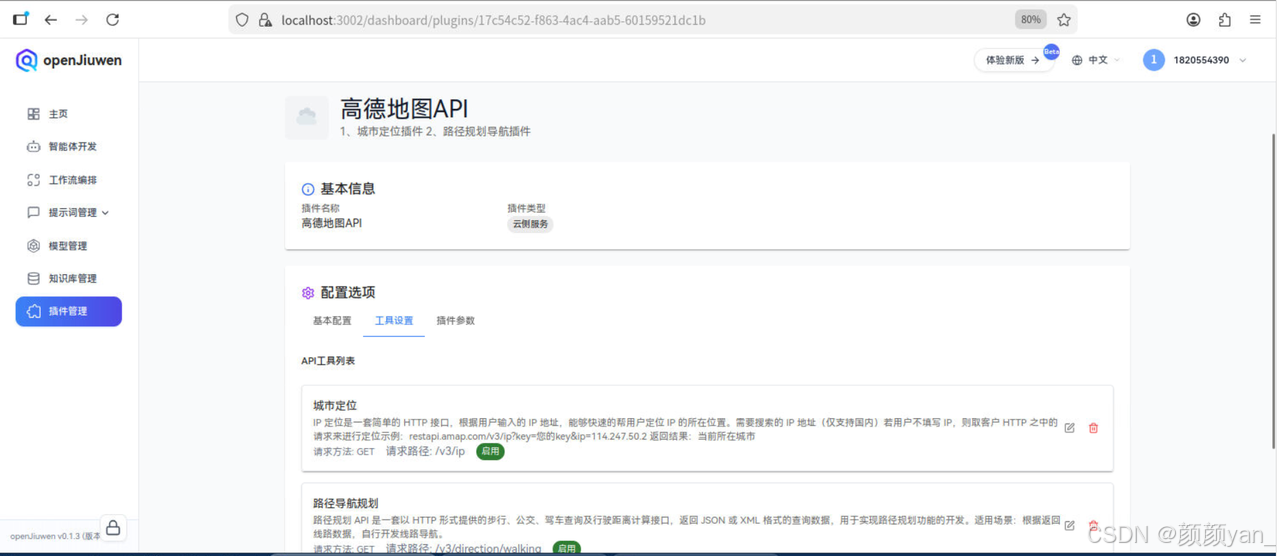Click the shield tracking protection icon
Screen dimensions: 1280x556
click(242, 19)
